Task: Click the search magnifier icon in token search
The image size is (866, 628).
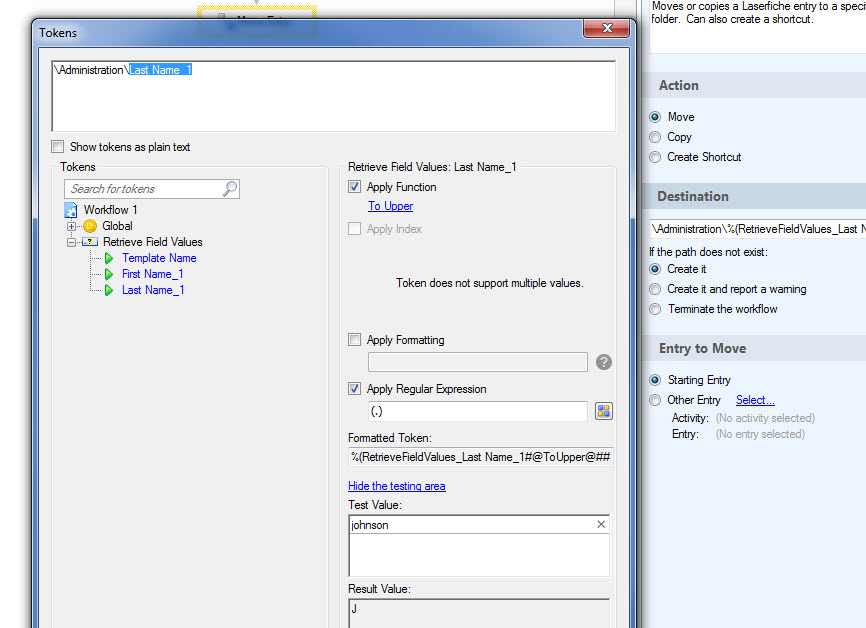Action: [230, 189]
